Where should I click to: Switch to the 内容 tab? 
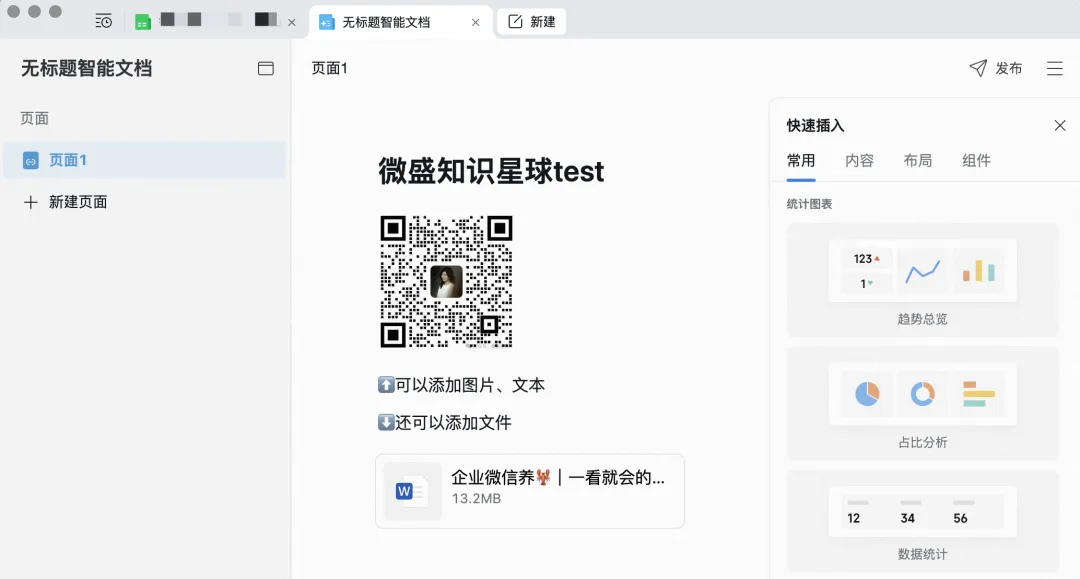(860, 160)
